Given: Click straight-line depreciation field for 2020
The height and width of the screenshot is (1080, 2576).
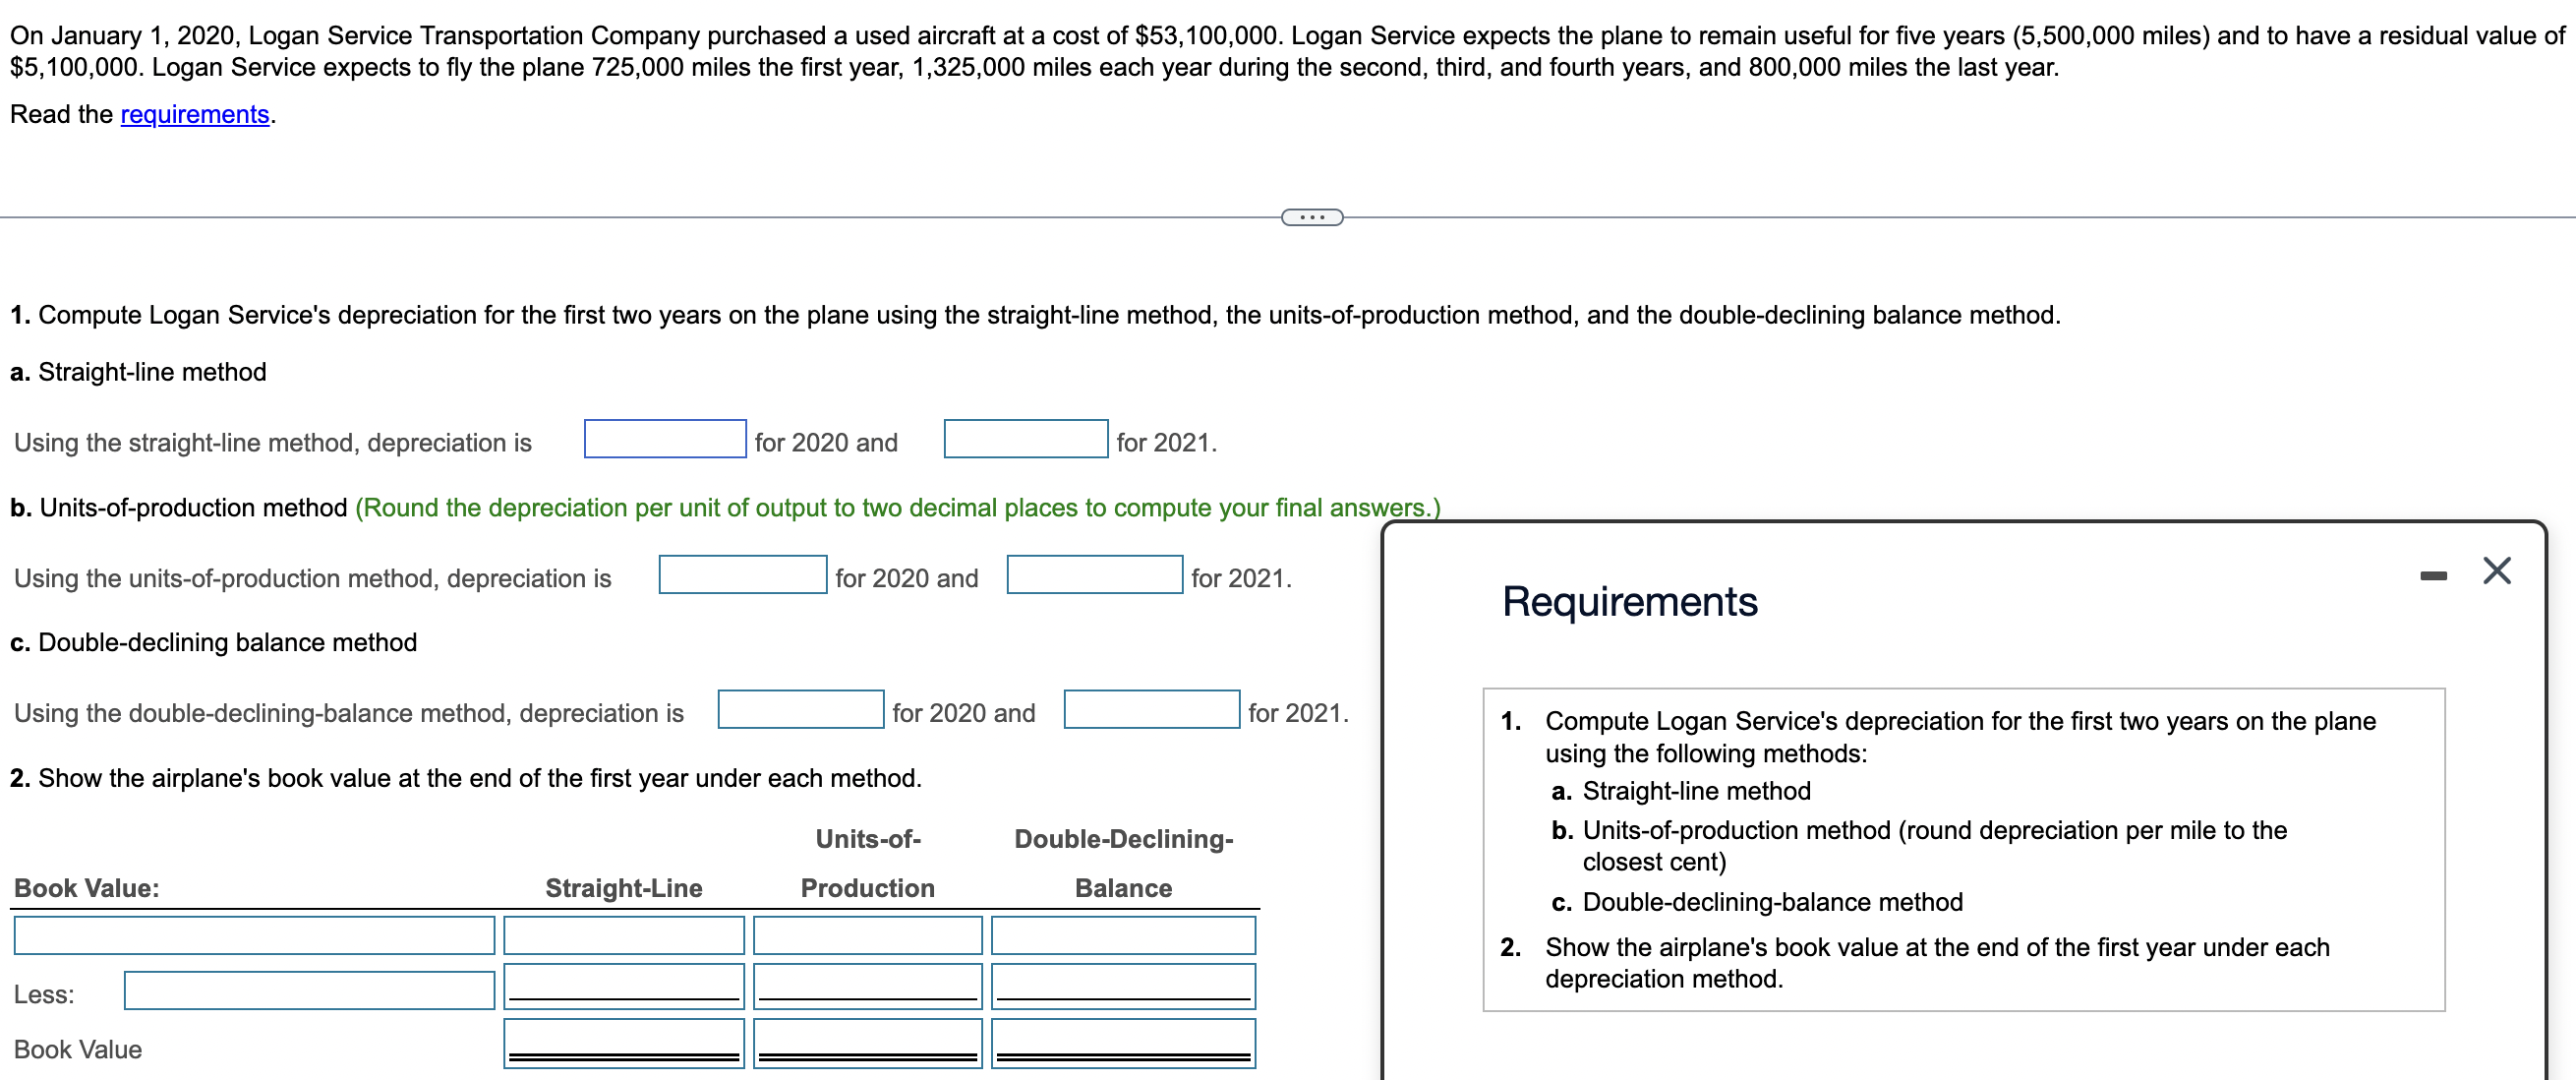Looking at the screenshot, I should (x=665, y=439).
